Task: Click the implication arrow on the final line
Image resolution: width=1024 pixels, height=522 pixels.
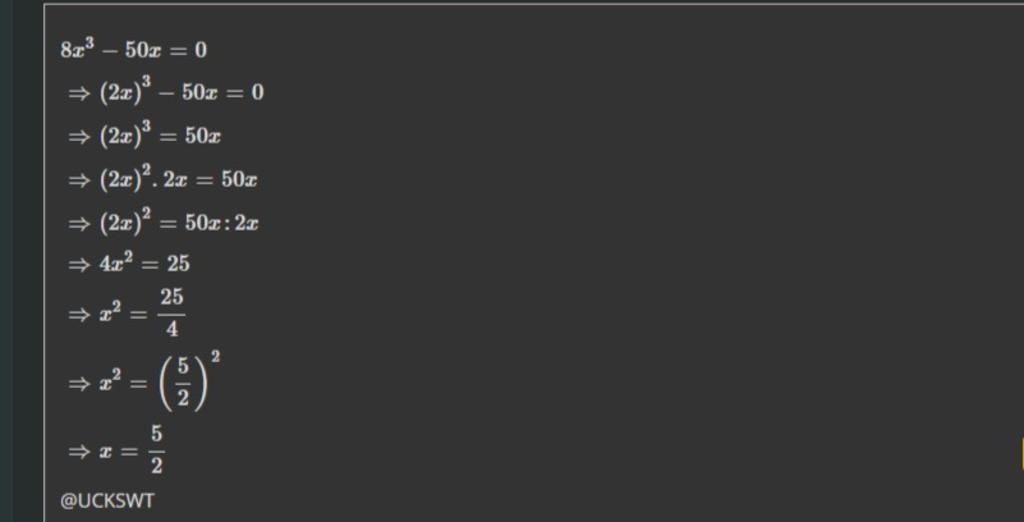Action: click(x=79, y=452)
